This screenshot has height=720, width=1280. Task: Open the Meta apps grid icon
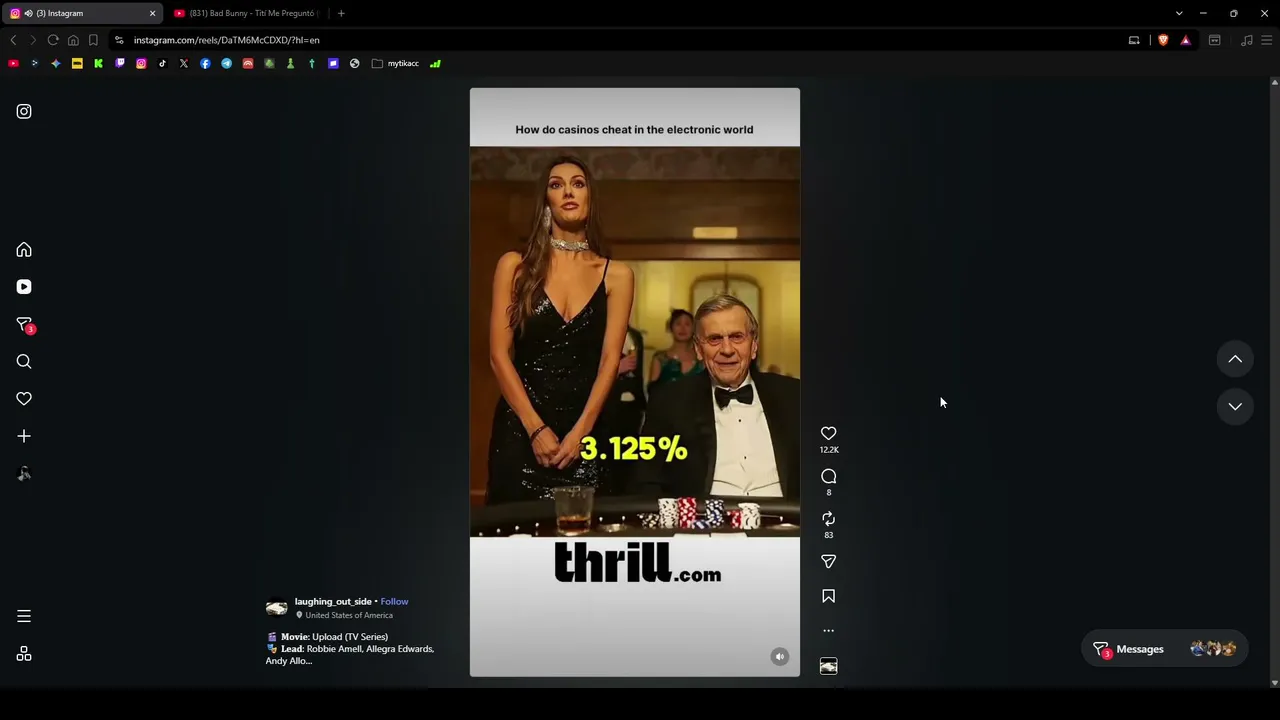click(24, 654)
